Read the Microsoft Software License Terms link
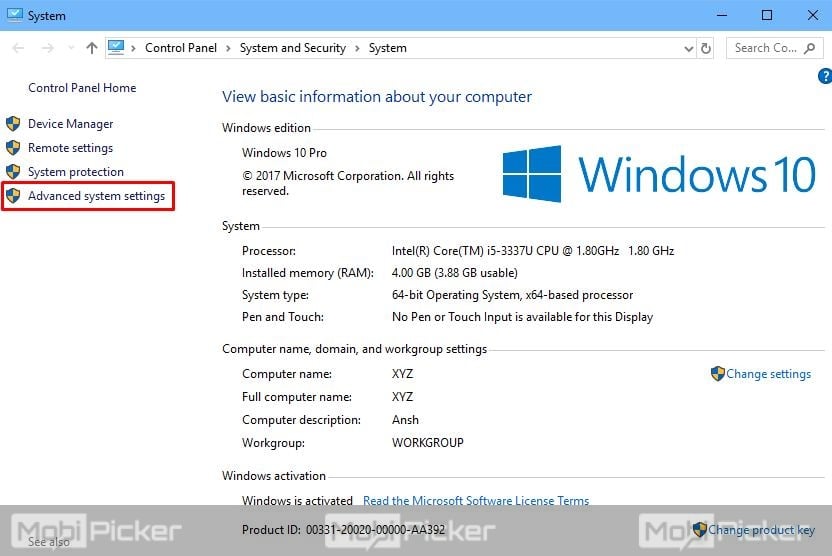 pyautogui.click(x=476, y=500)
